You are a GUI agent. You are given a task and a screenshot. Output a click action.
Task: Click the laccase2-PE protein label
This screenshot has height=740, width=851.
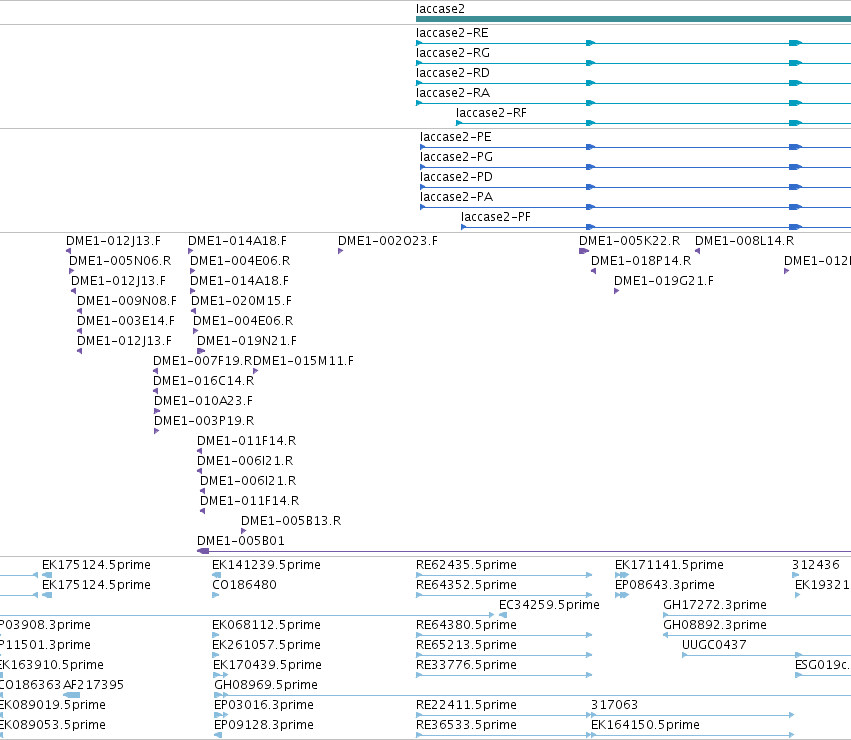pyautogui.click(x=455, y=137)
